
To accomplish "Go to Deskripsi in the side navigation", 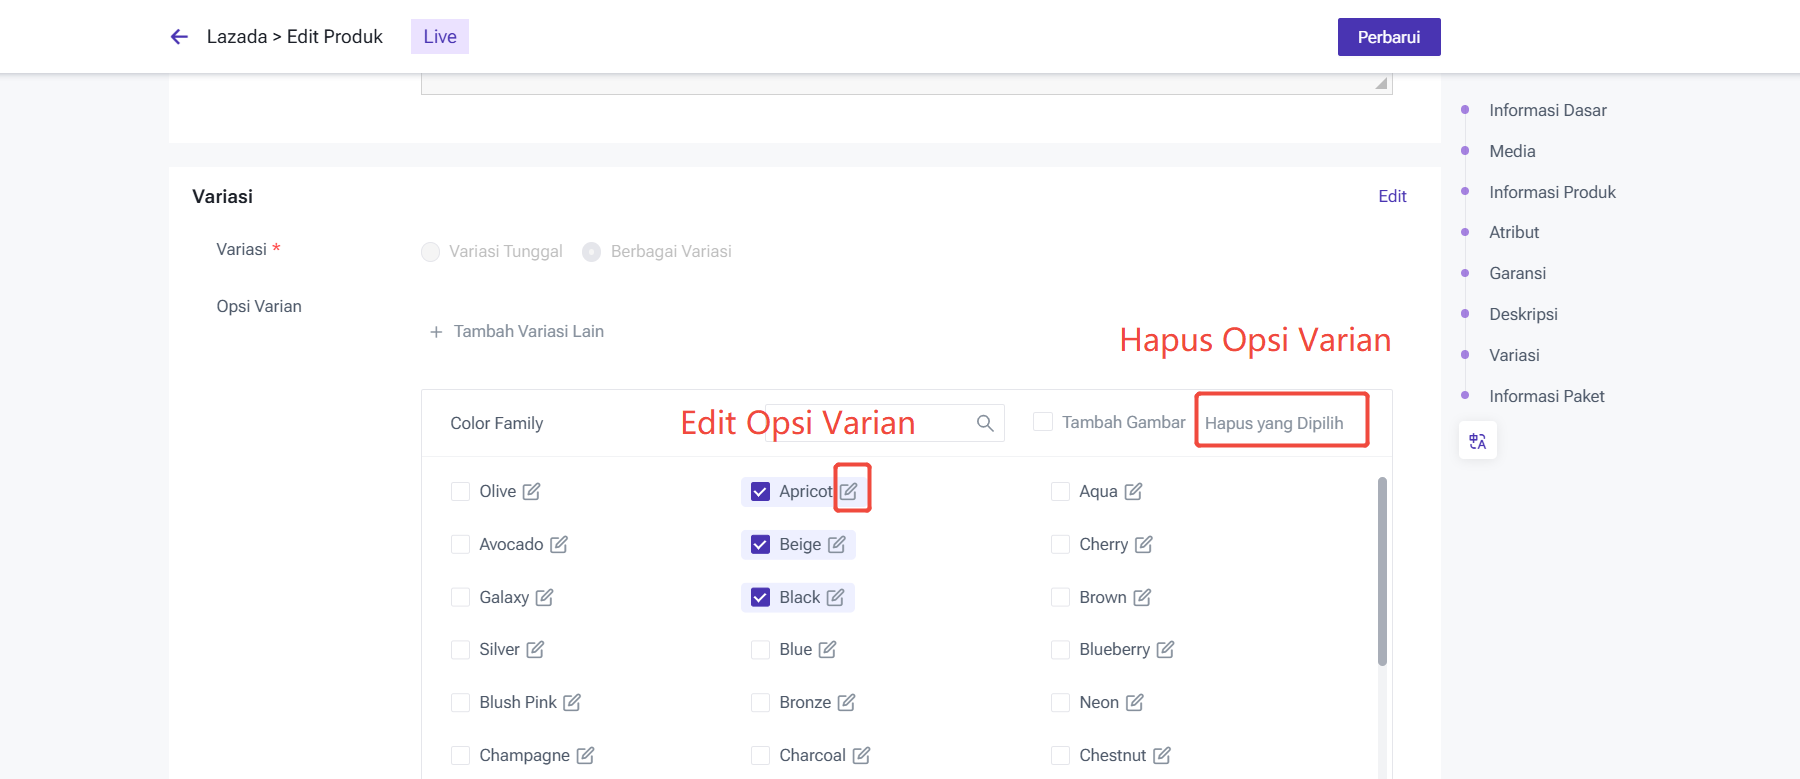I will click(1523, 314).
